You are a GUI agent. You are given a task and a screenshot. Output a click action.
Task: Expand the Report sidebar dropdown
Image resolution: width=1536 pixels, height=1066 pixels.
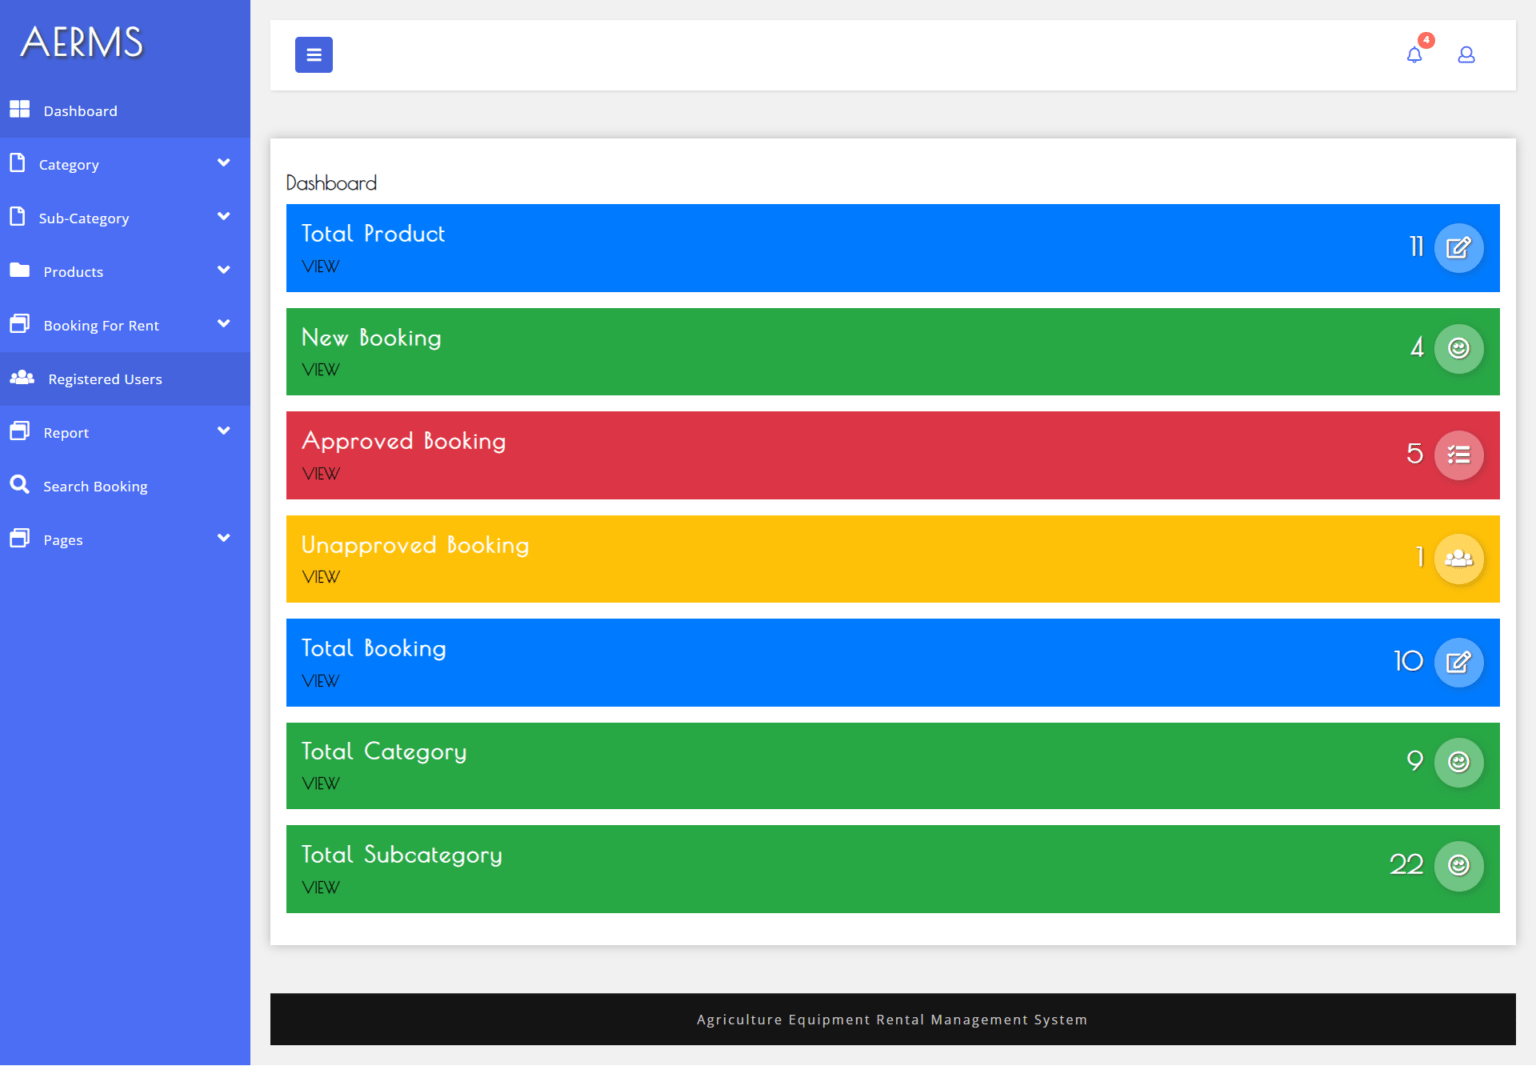click(x=66, y=432)
